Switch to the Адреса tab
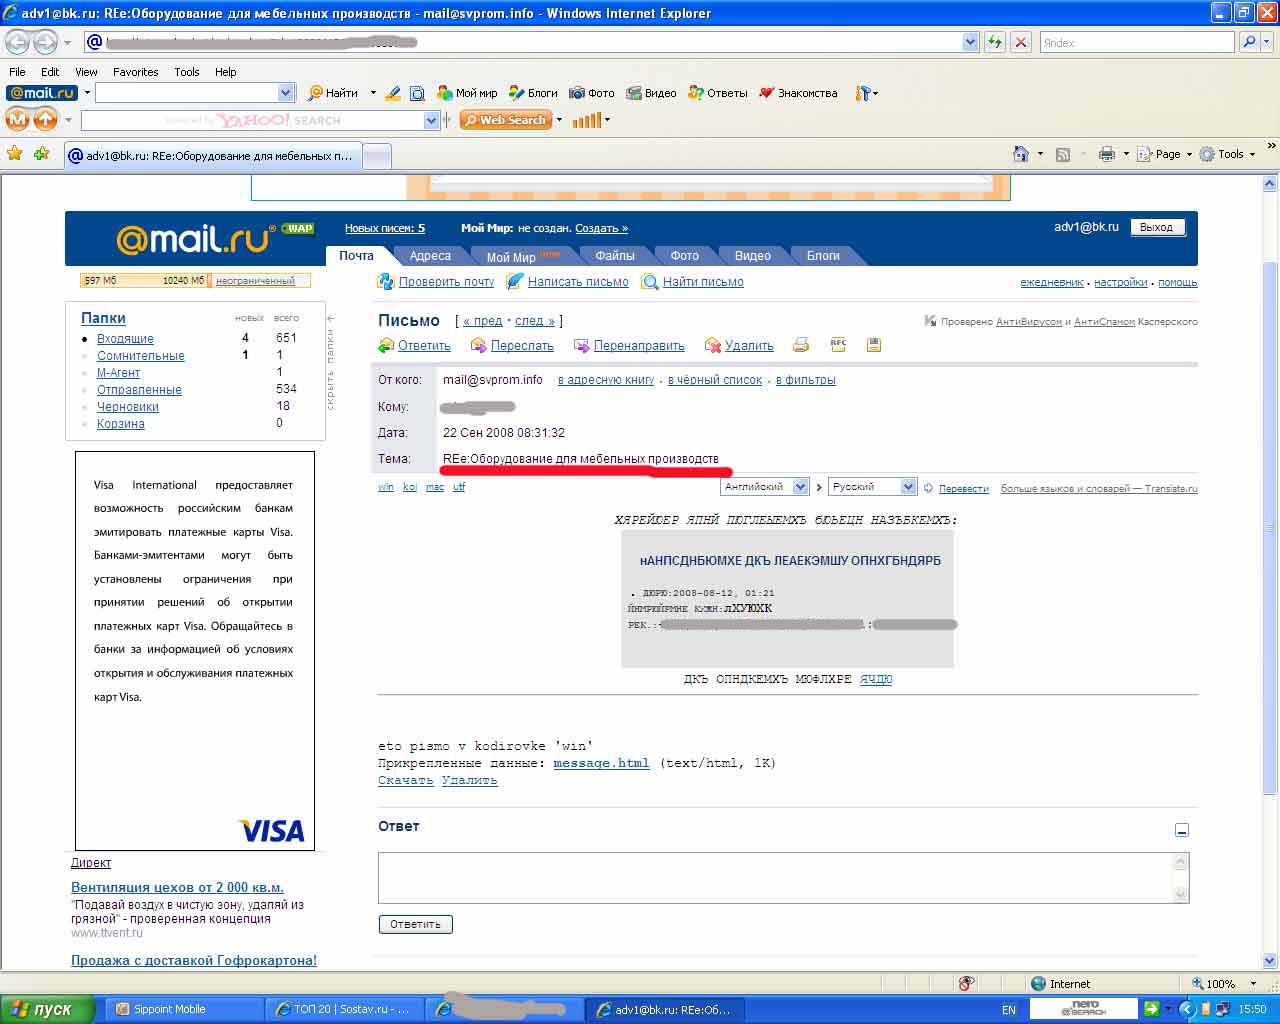 tap(430, 256)
